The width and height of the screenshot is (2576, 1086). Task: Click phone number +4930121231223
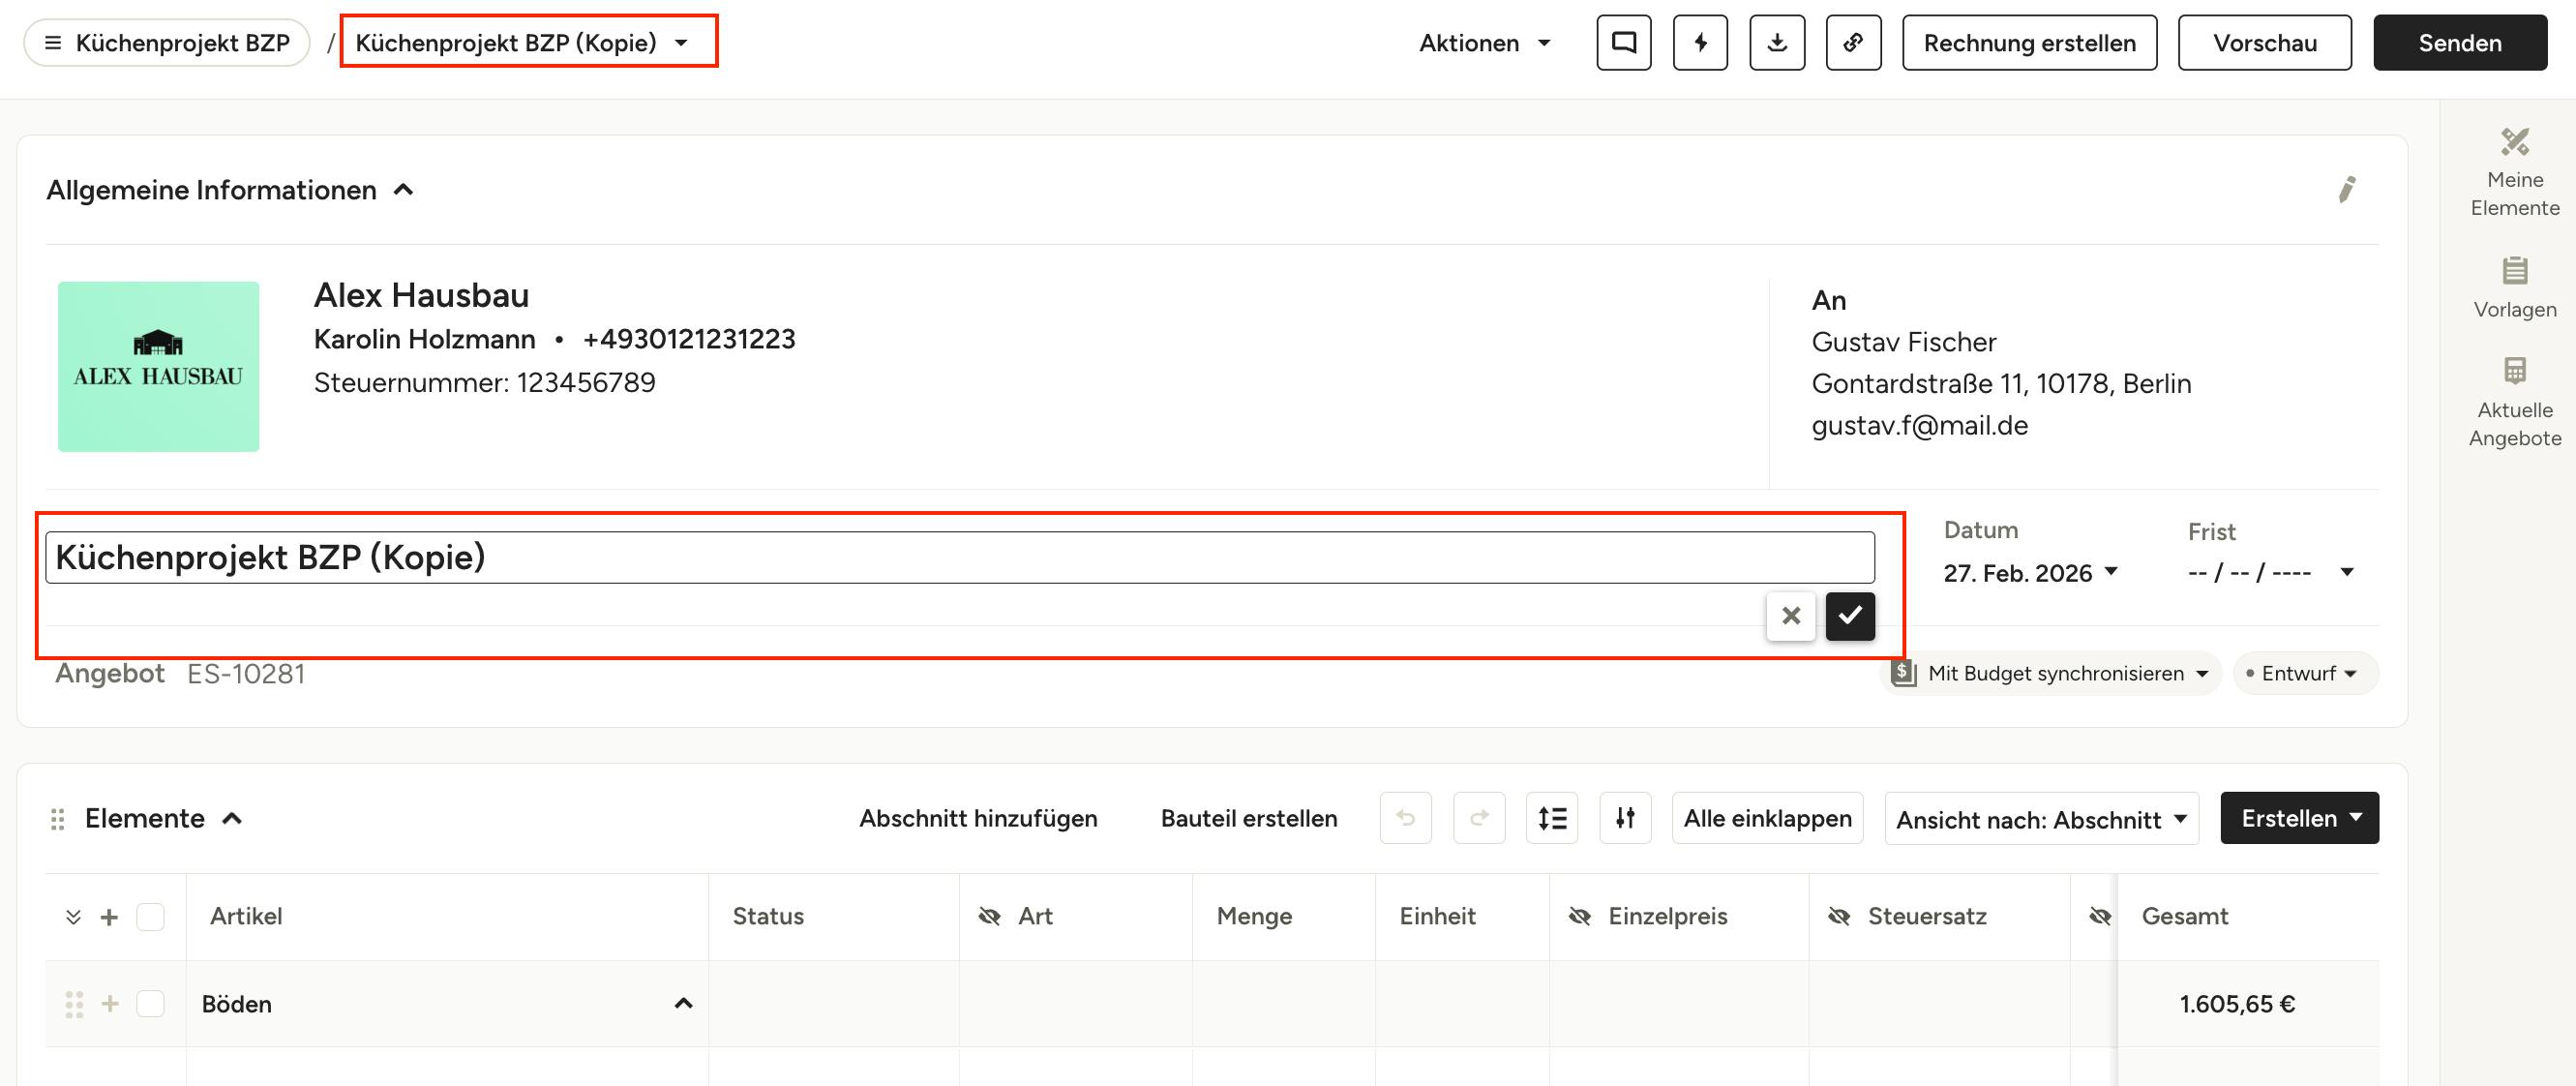click(689, 339)
